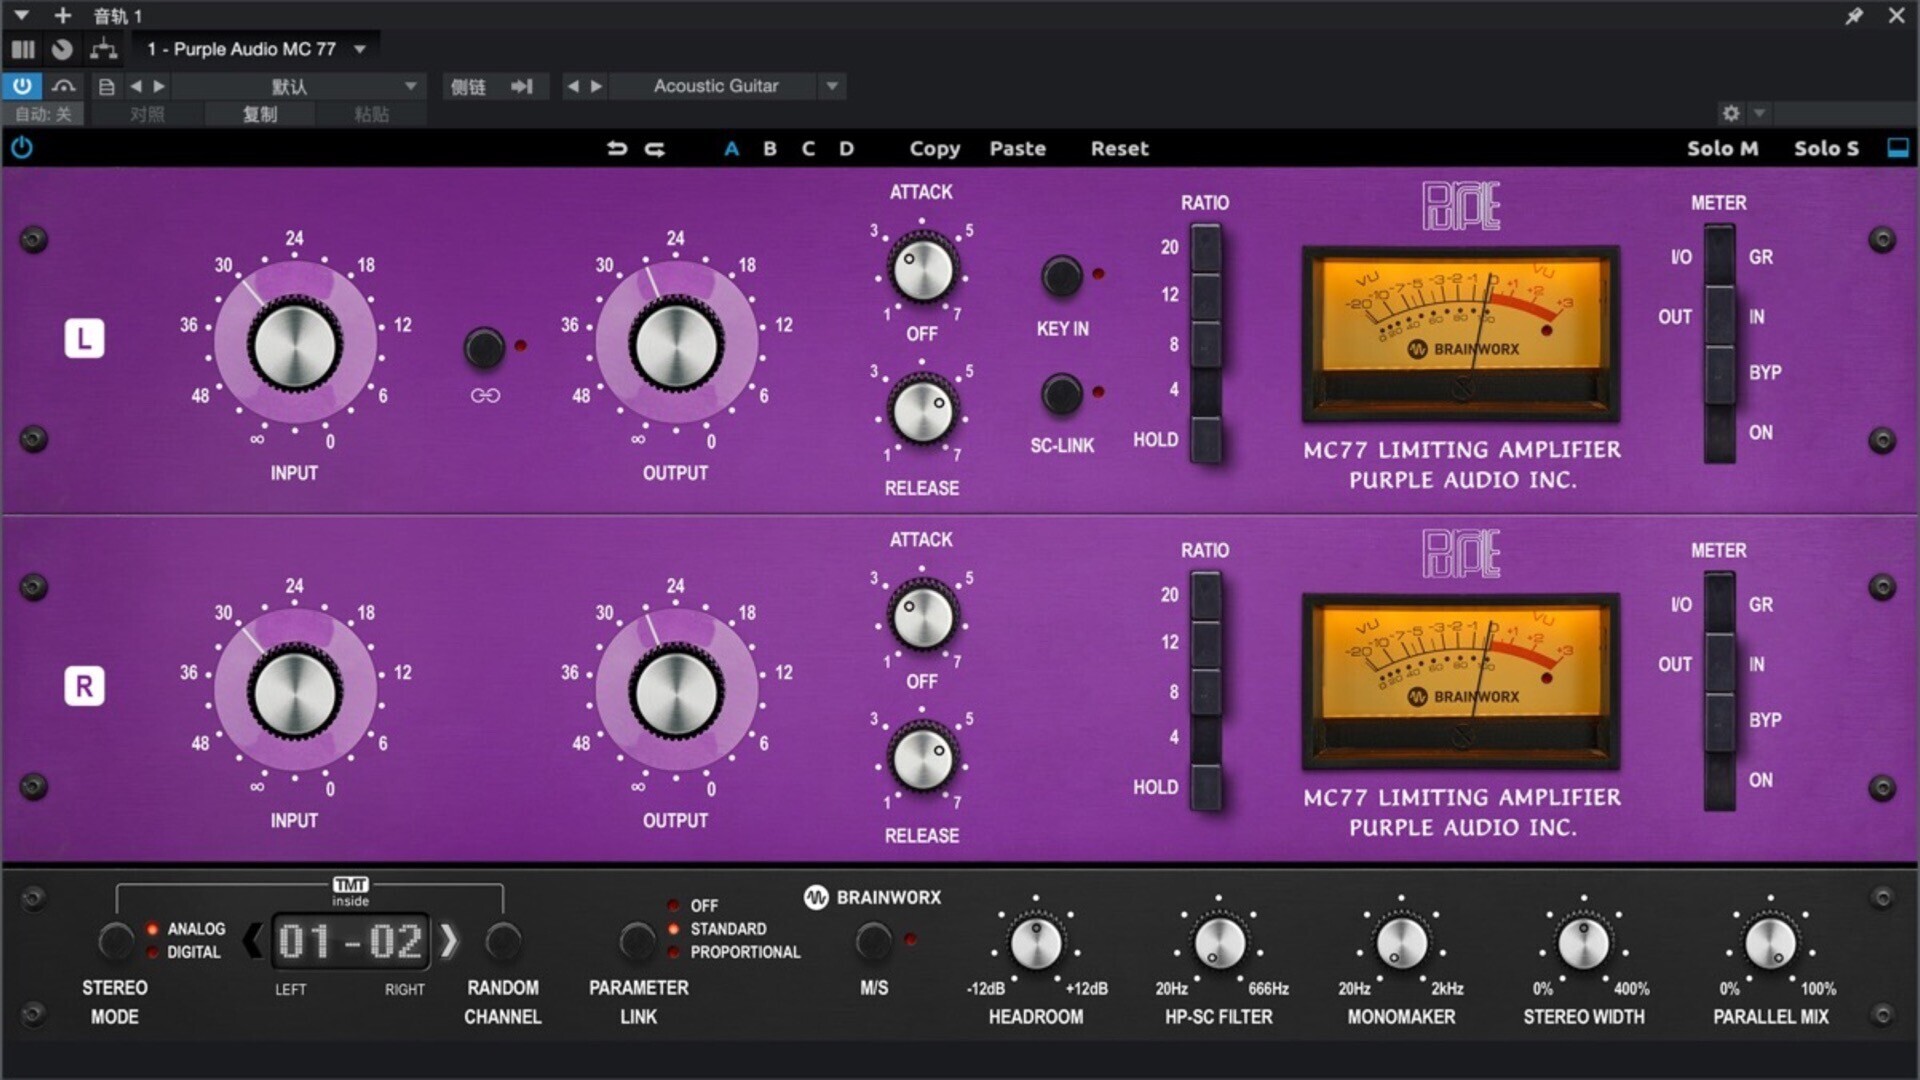The height and width of the screenshot is (1080, 1920).
Task: Click left channel ratio 20 button
Action: click(1206, 247)
